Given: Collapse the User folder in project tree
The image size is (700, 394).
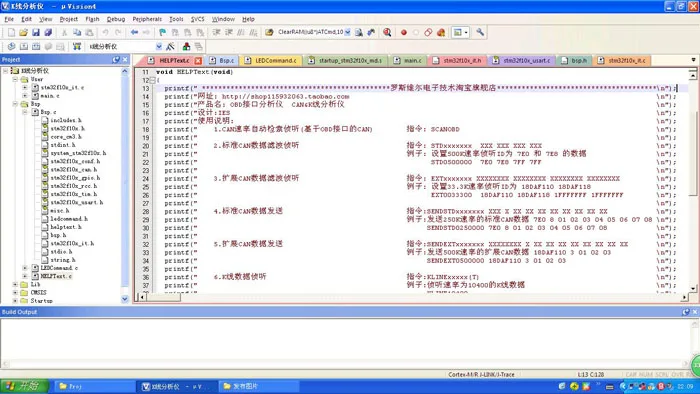Looking at the screenshot, I should click(x=15, y=79).
